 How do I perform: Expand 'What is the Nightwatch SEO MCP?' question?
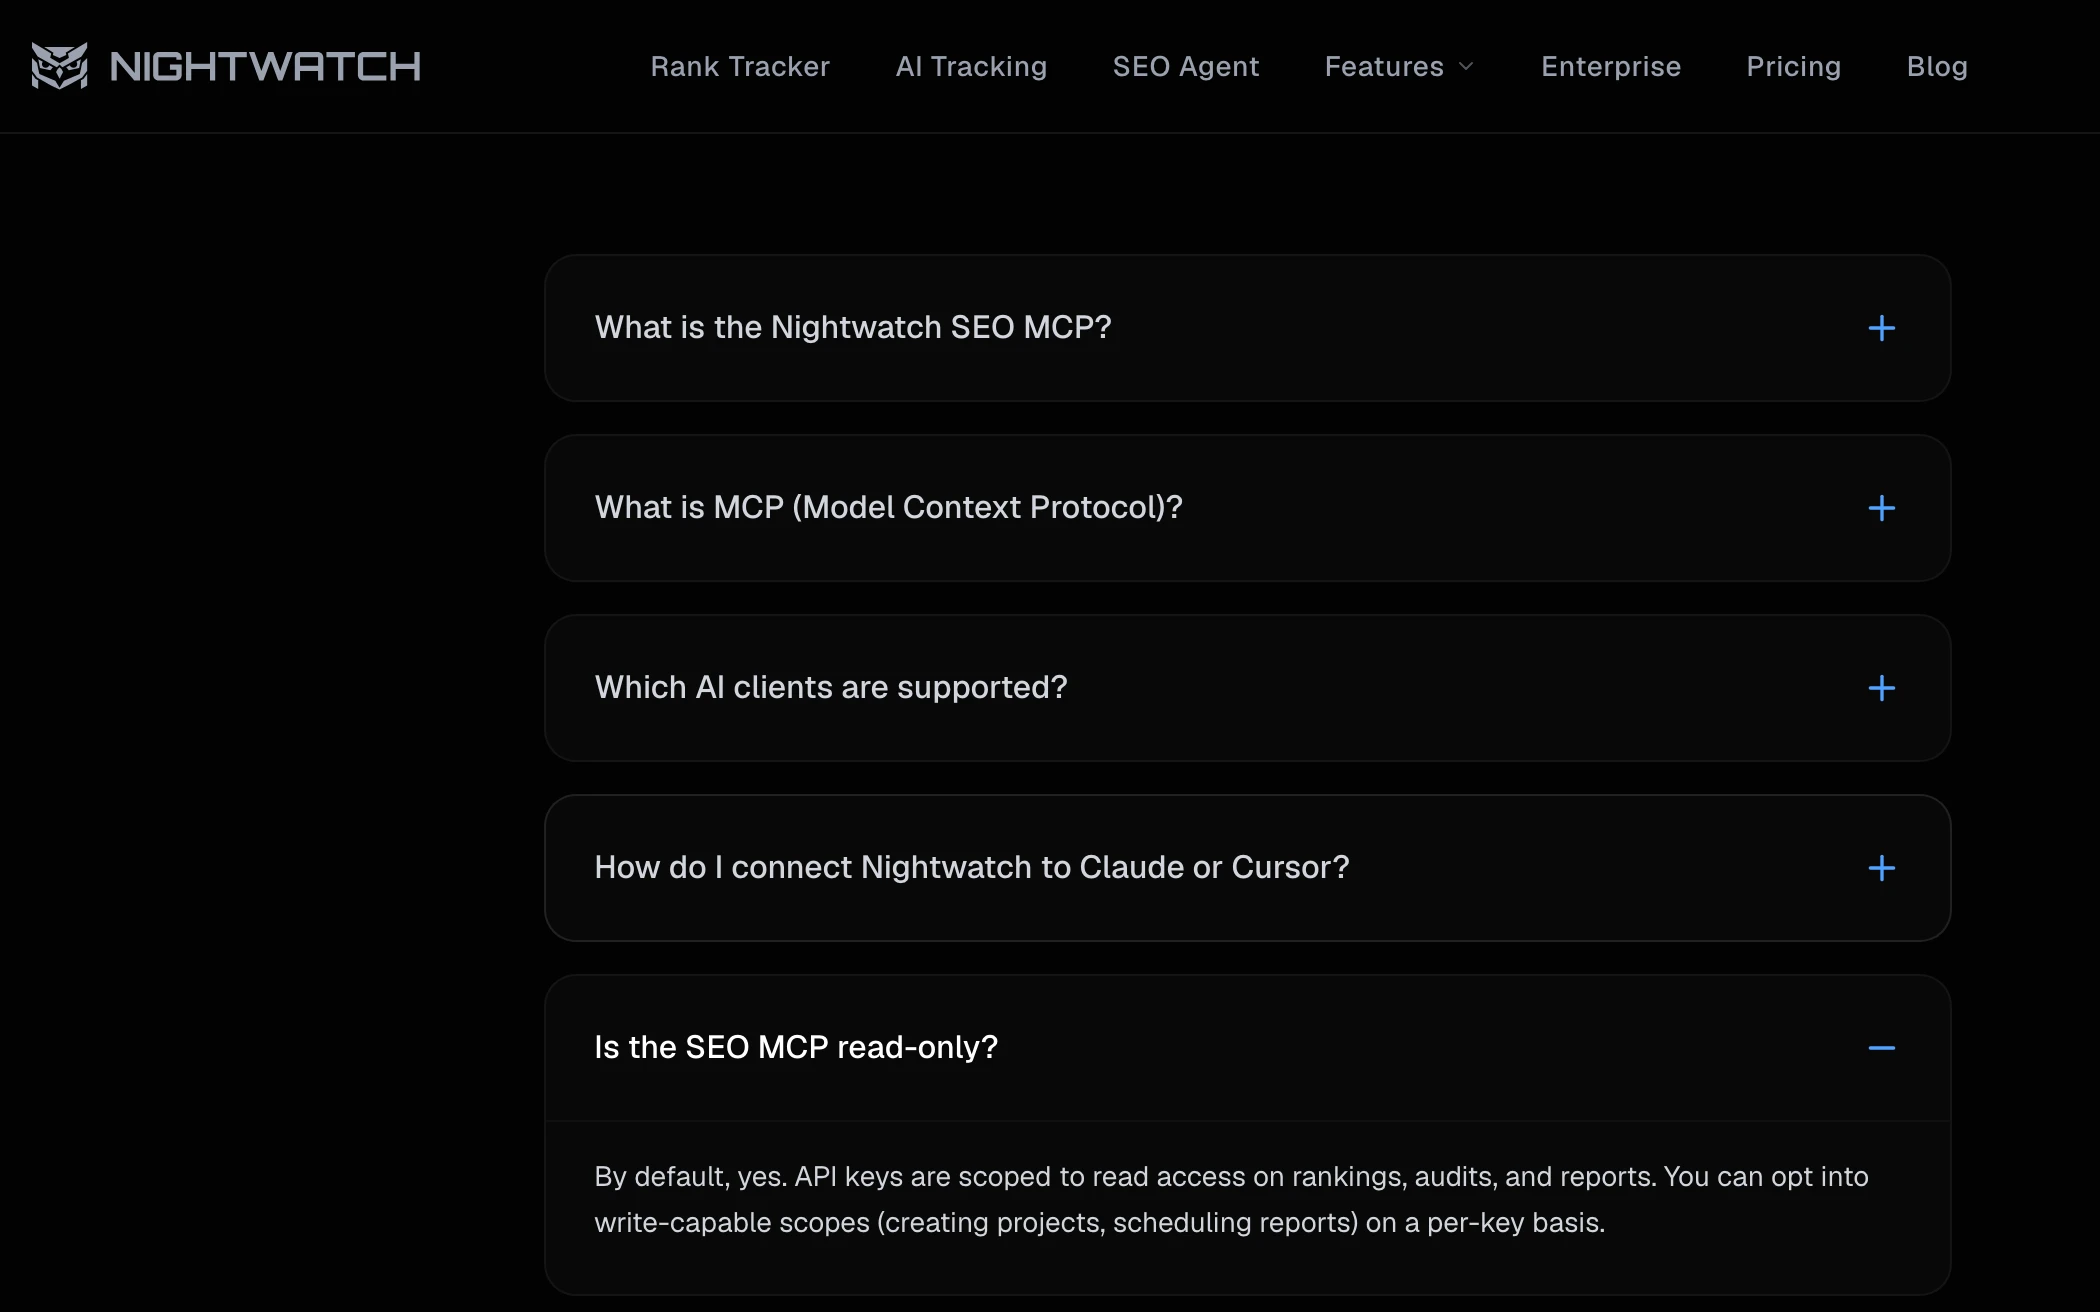(x=1247, y=328)
